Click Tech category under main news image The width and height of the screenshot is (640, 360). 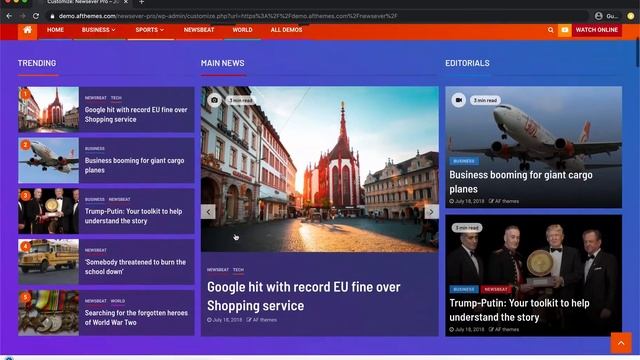pos(238,270)
